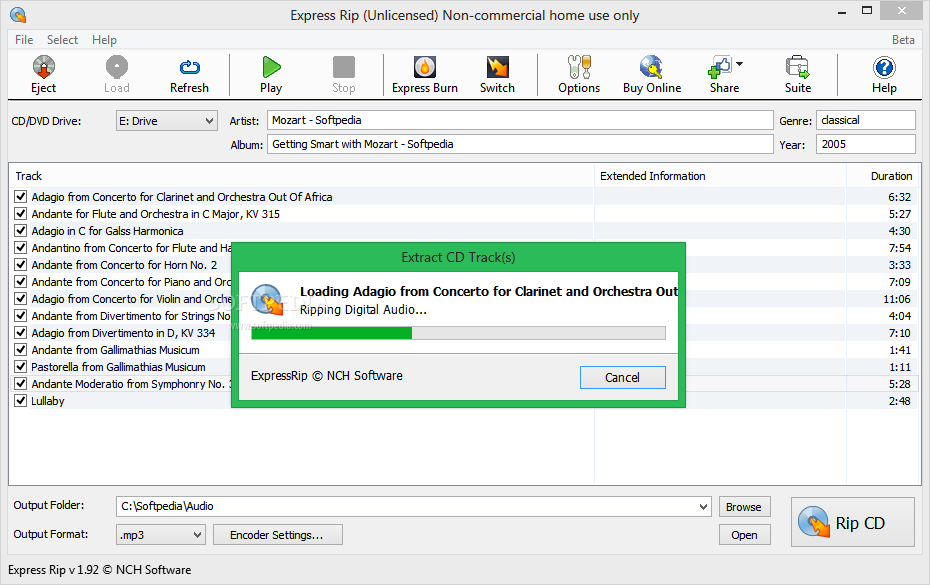This screenshot has width=930, height=585.
Task: Open the Switch converter tool
Action: [497, 75]
